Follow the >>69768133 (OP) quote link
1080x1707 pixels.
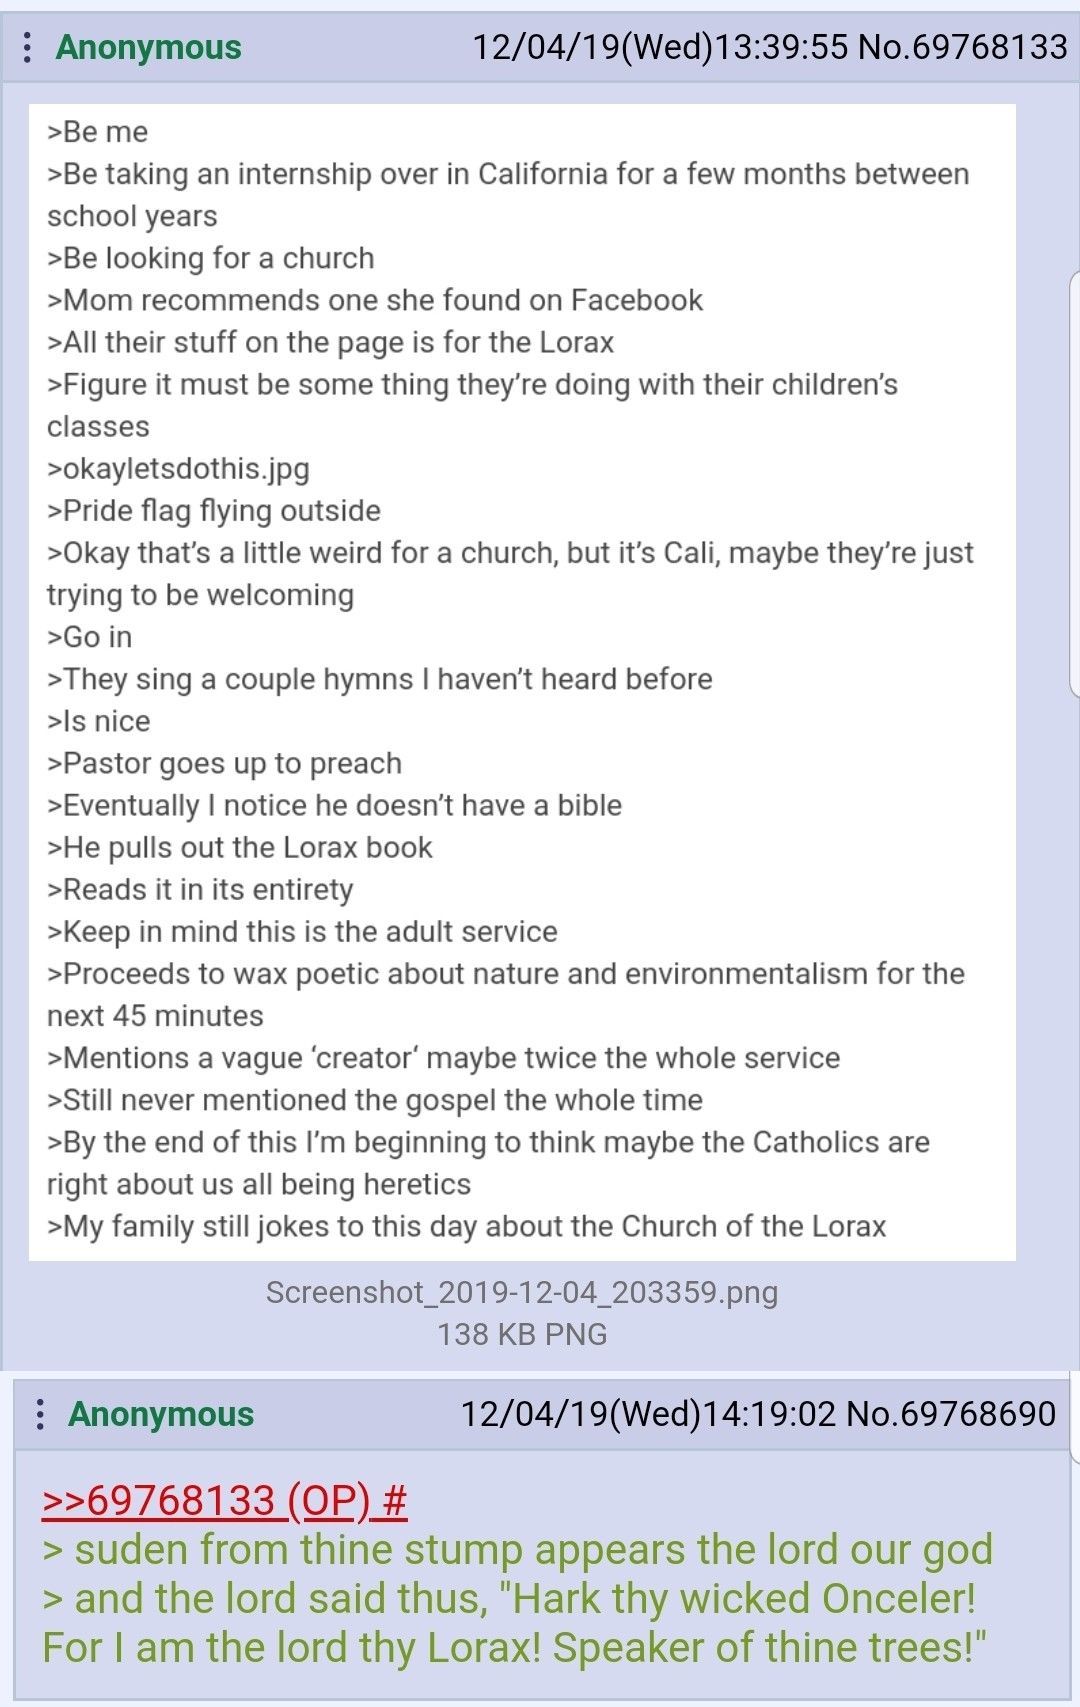coord(225,1500)
